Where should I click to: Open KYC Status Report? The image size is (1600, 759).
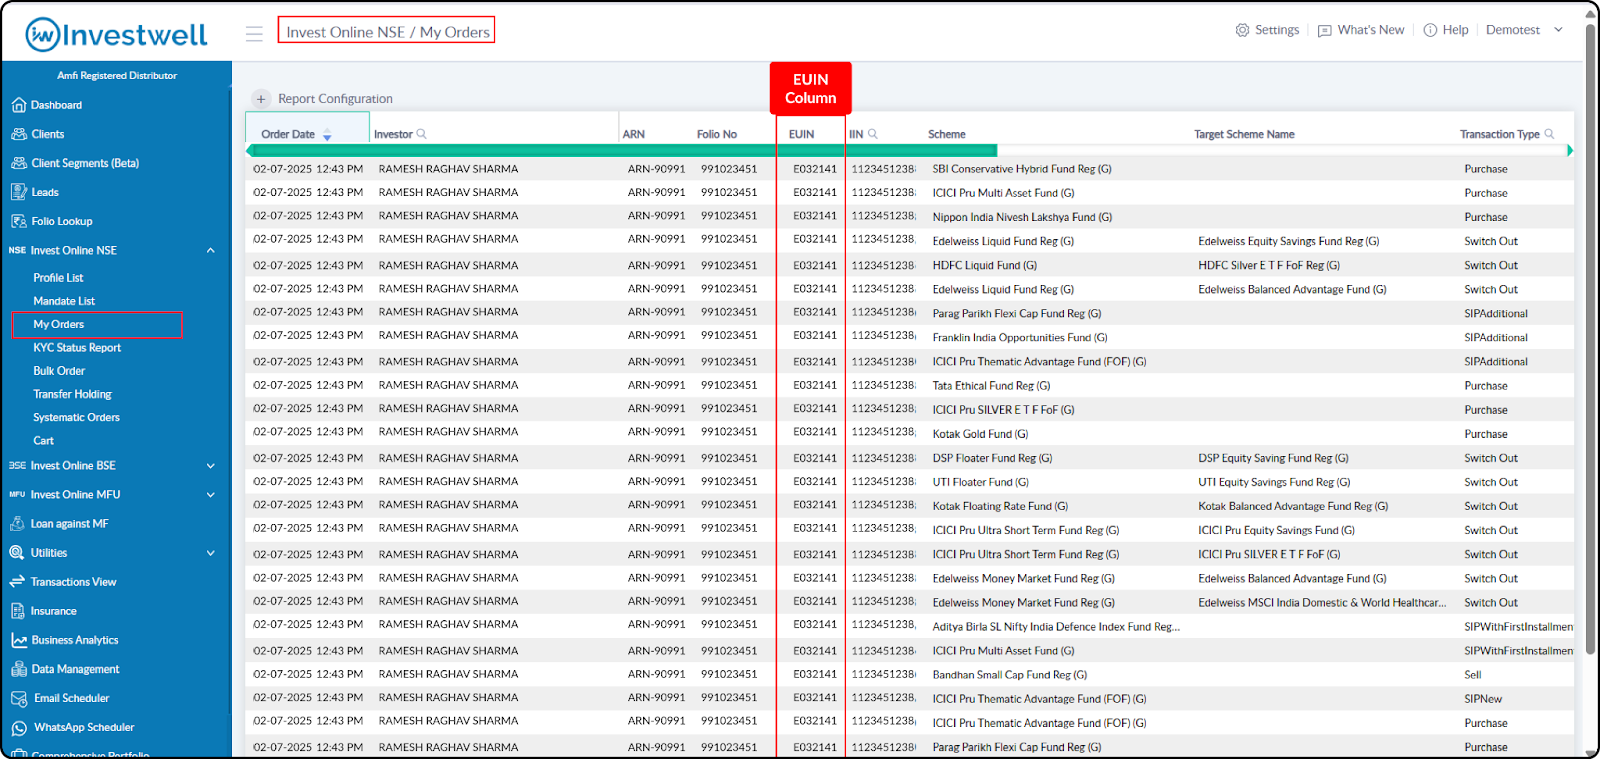(x=77, y=348)
